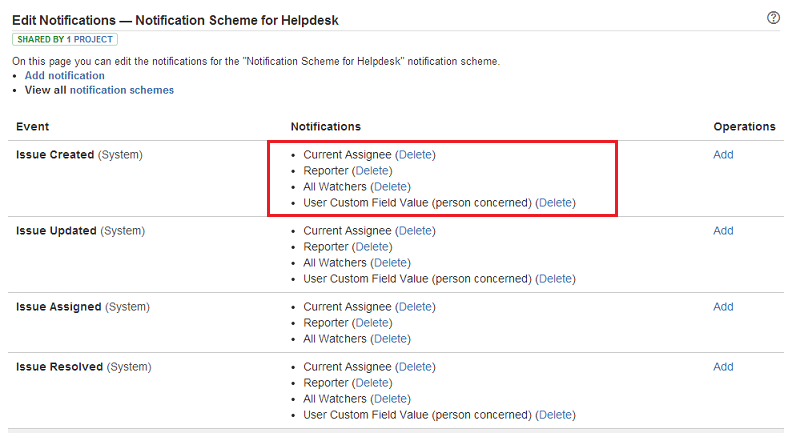This screenshot has width=796, height=433.
Task: Delete All Watchers from Issue Created
Action: pos(390,187)
